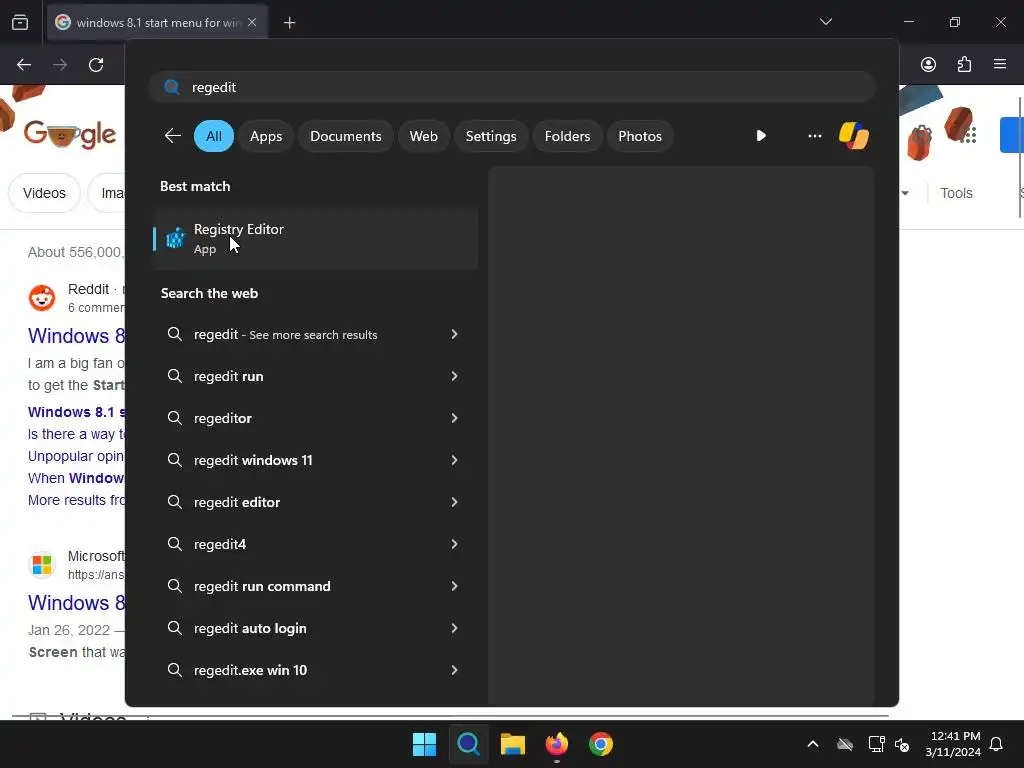Viewport: 1024px width, 768px height.
Task: Switch to the Documents filter tab
Action: click(345, 136)
